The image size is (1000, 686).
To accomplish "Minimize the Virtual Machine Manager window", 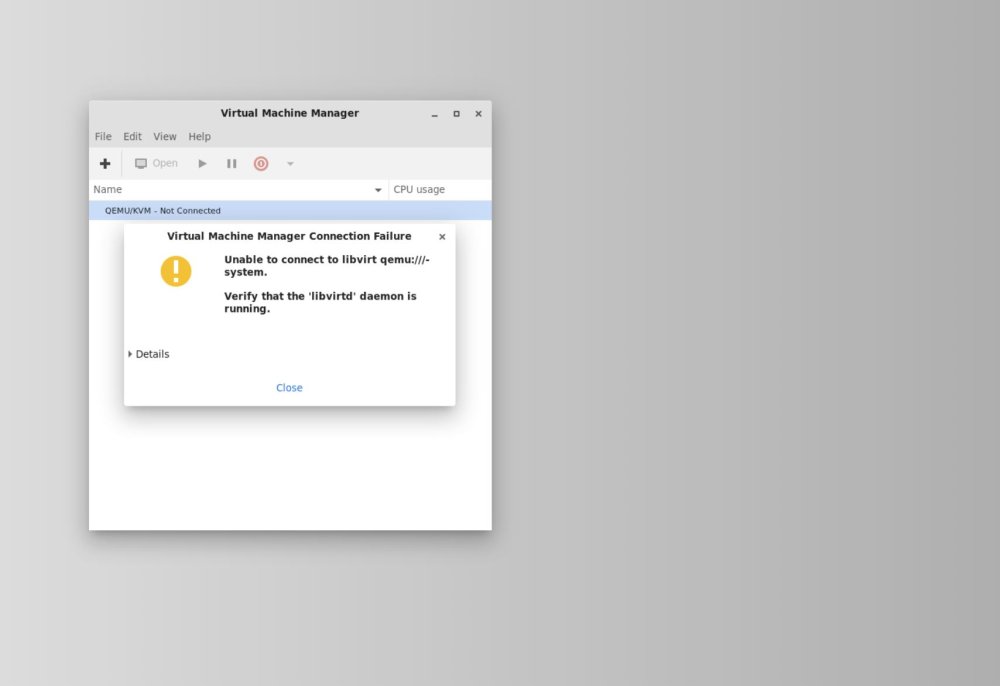I will [434, 114].
